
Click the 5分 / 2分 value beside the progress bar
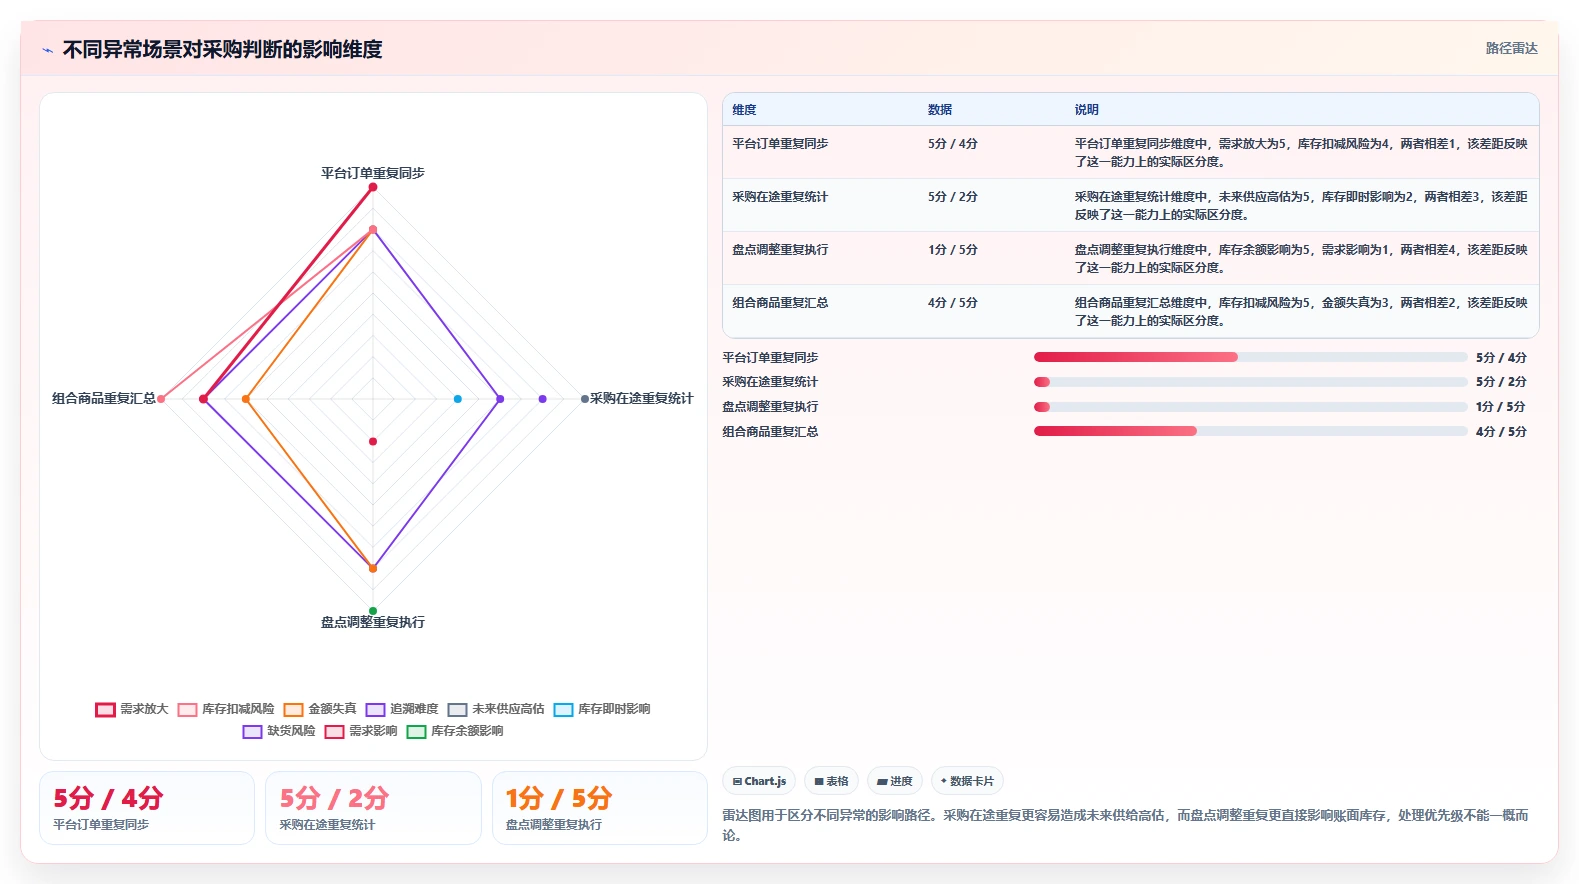click(x=1501, y=382)
